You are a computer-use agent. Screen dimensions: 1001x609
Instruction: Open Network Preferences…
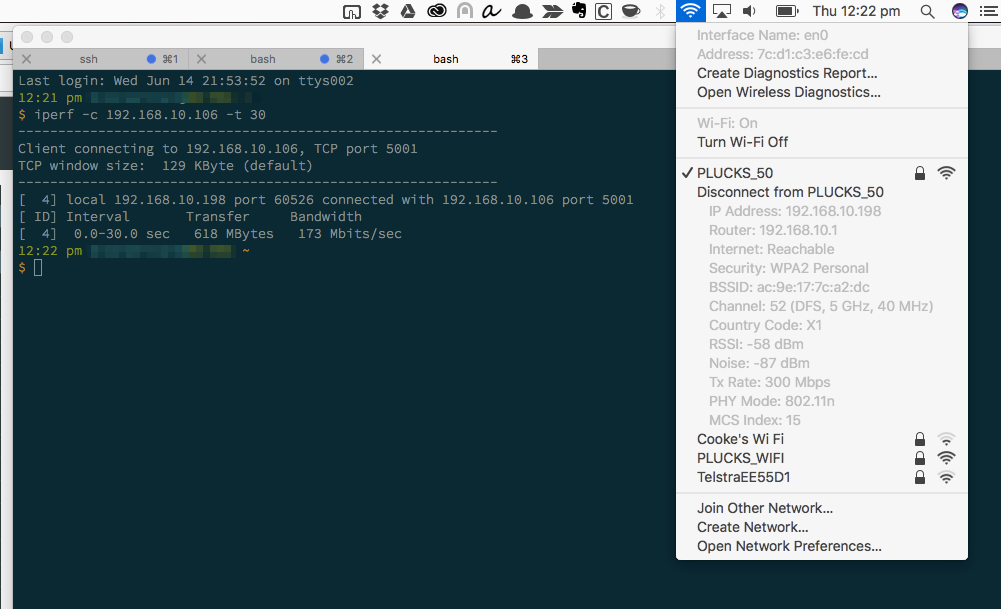click(789, 546)
